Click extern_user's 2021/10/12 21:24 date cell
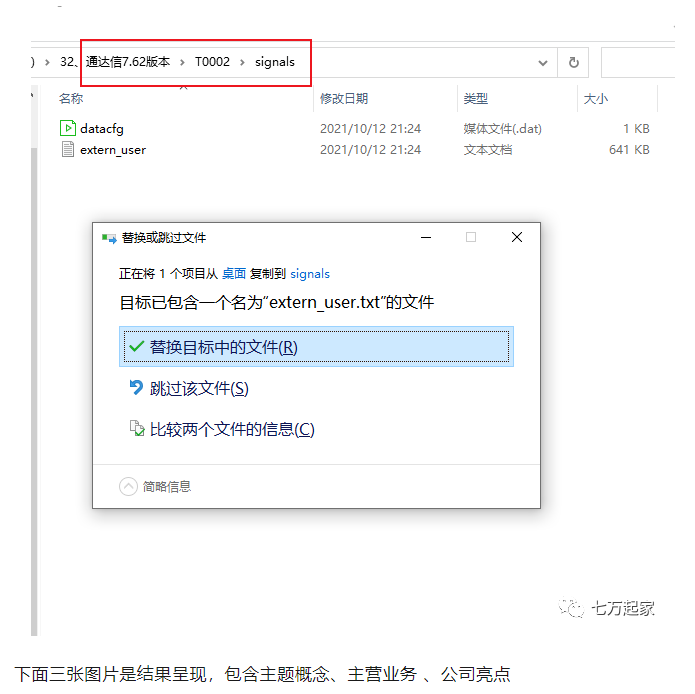This screenshot has width=695, height=694. (371, 150)
